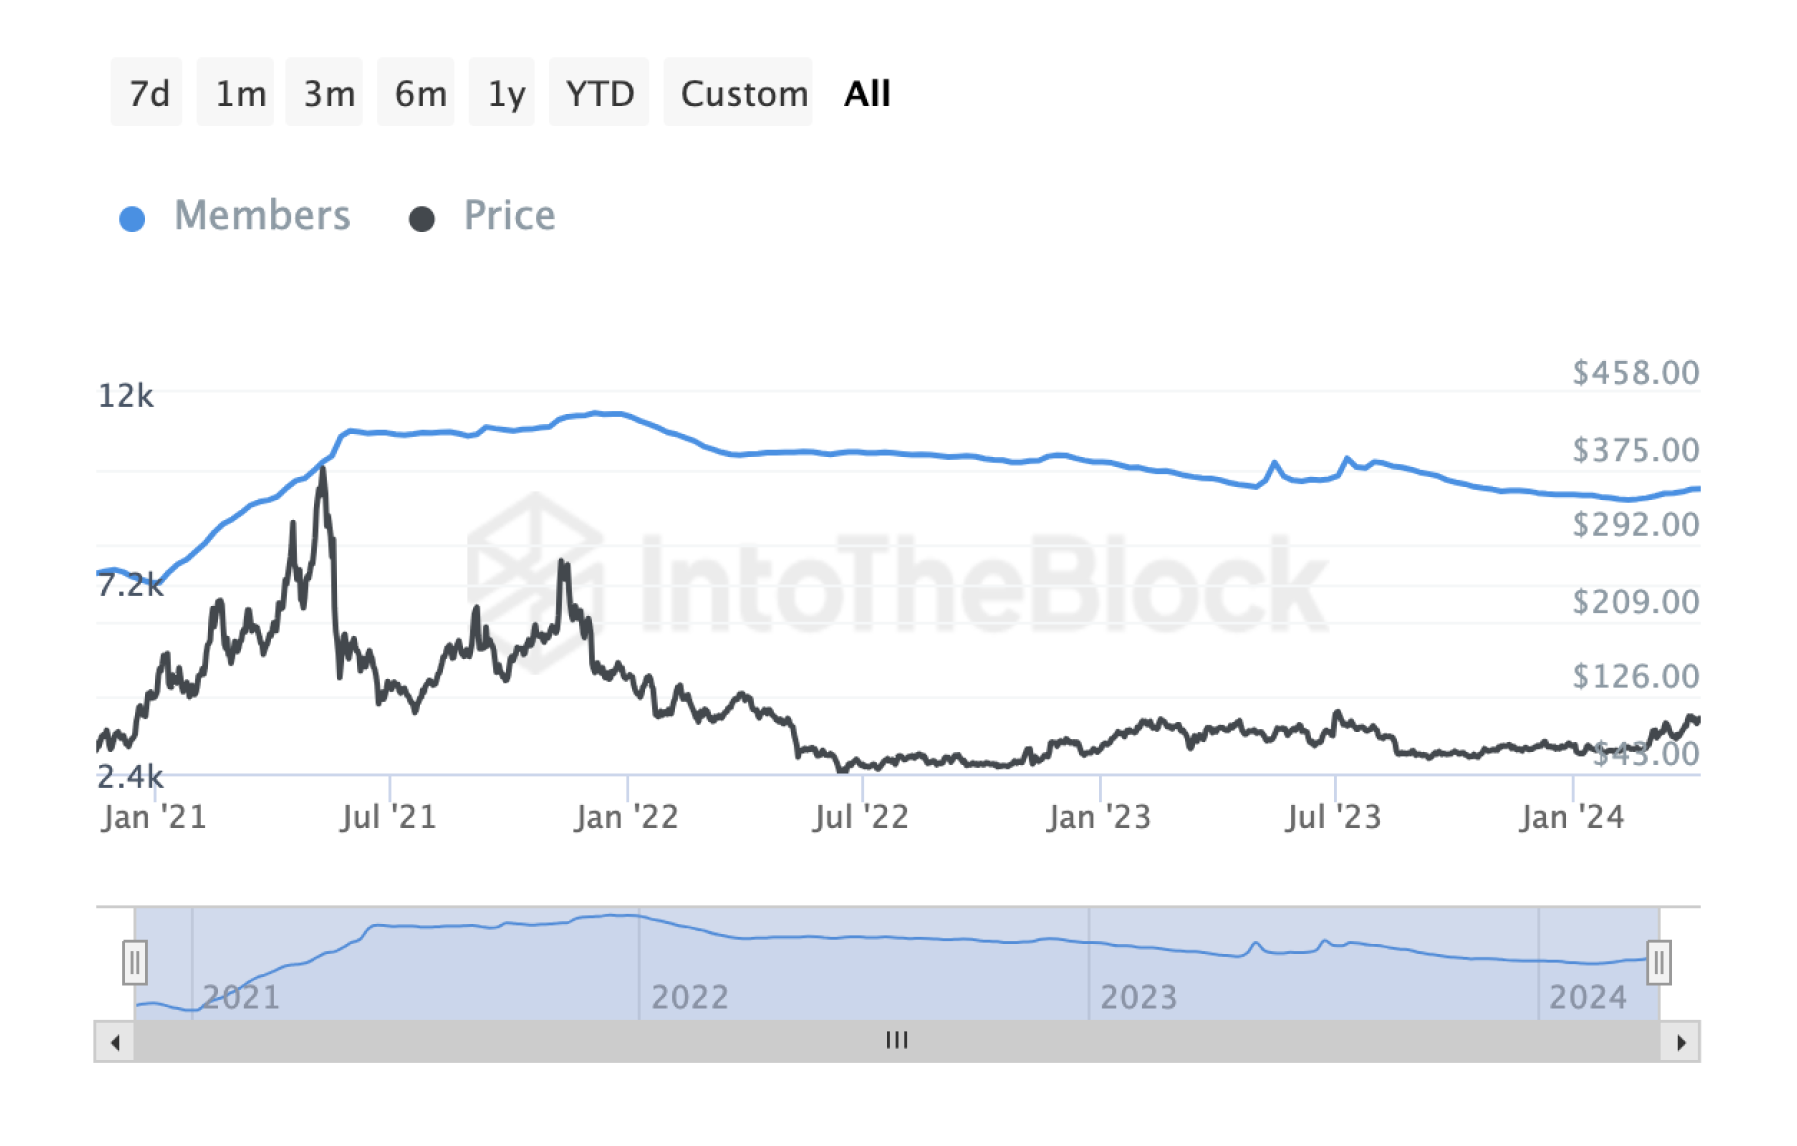Click the left navigator range handle
The width and height of the screenshot is (1797, 1146).
[135, 963]
